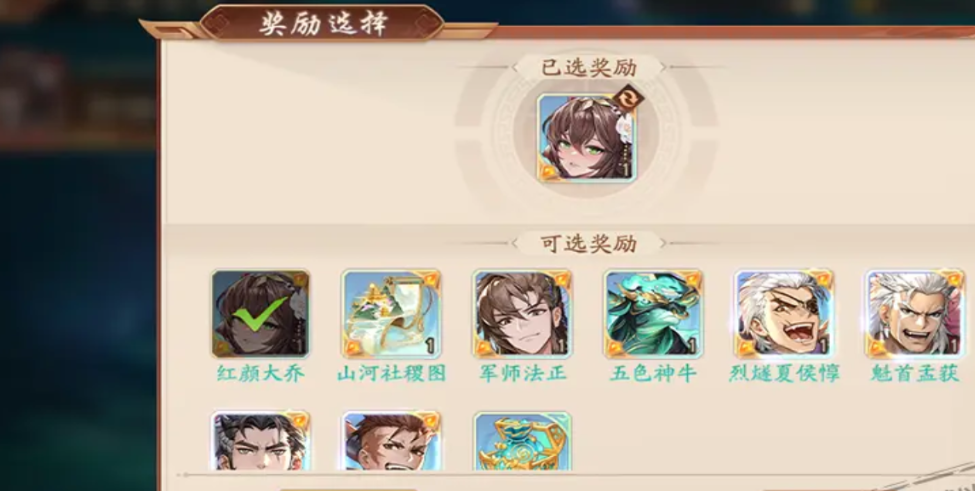This screenshot has height=491, width=975.
Task: Choose the 魁首孟获 hero portrait
Action: (x=915, y=313)
